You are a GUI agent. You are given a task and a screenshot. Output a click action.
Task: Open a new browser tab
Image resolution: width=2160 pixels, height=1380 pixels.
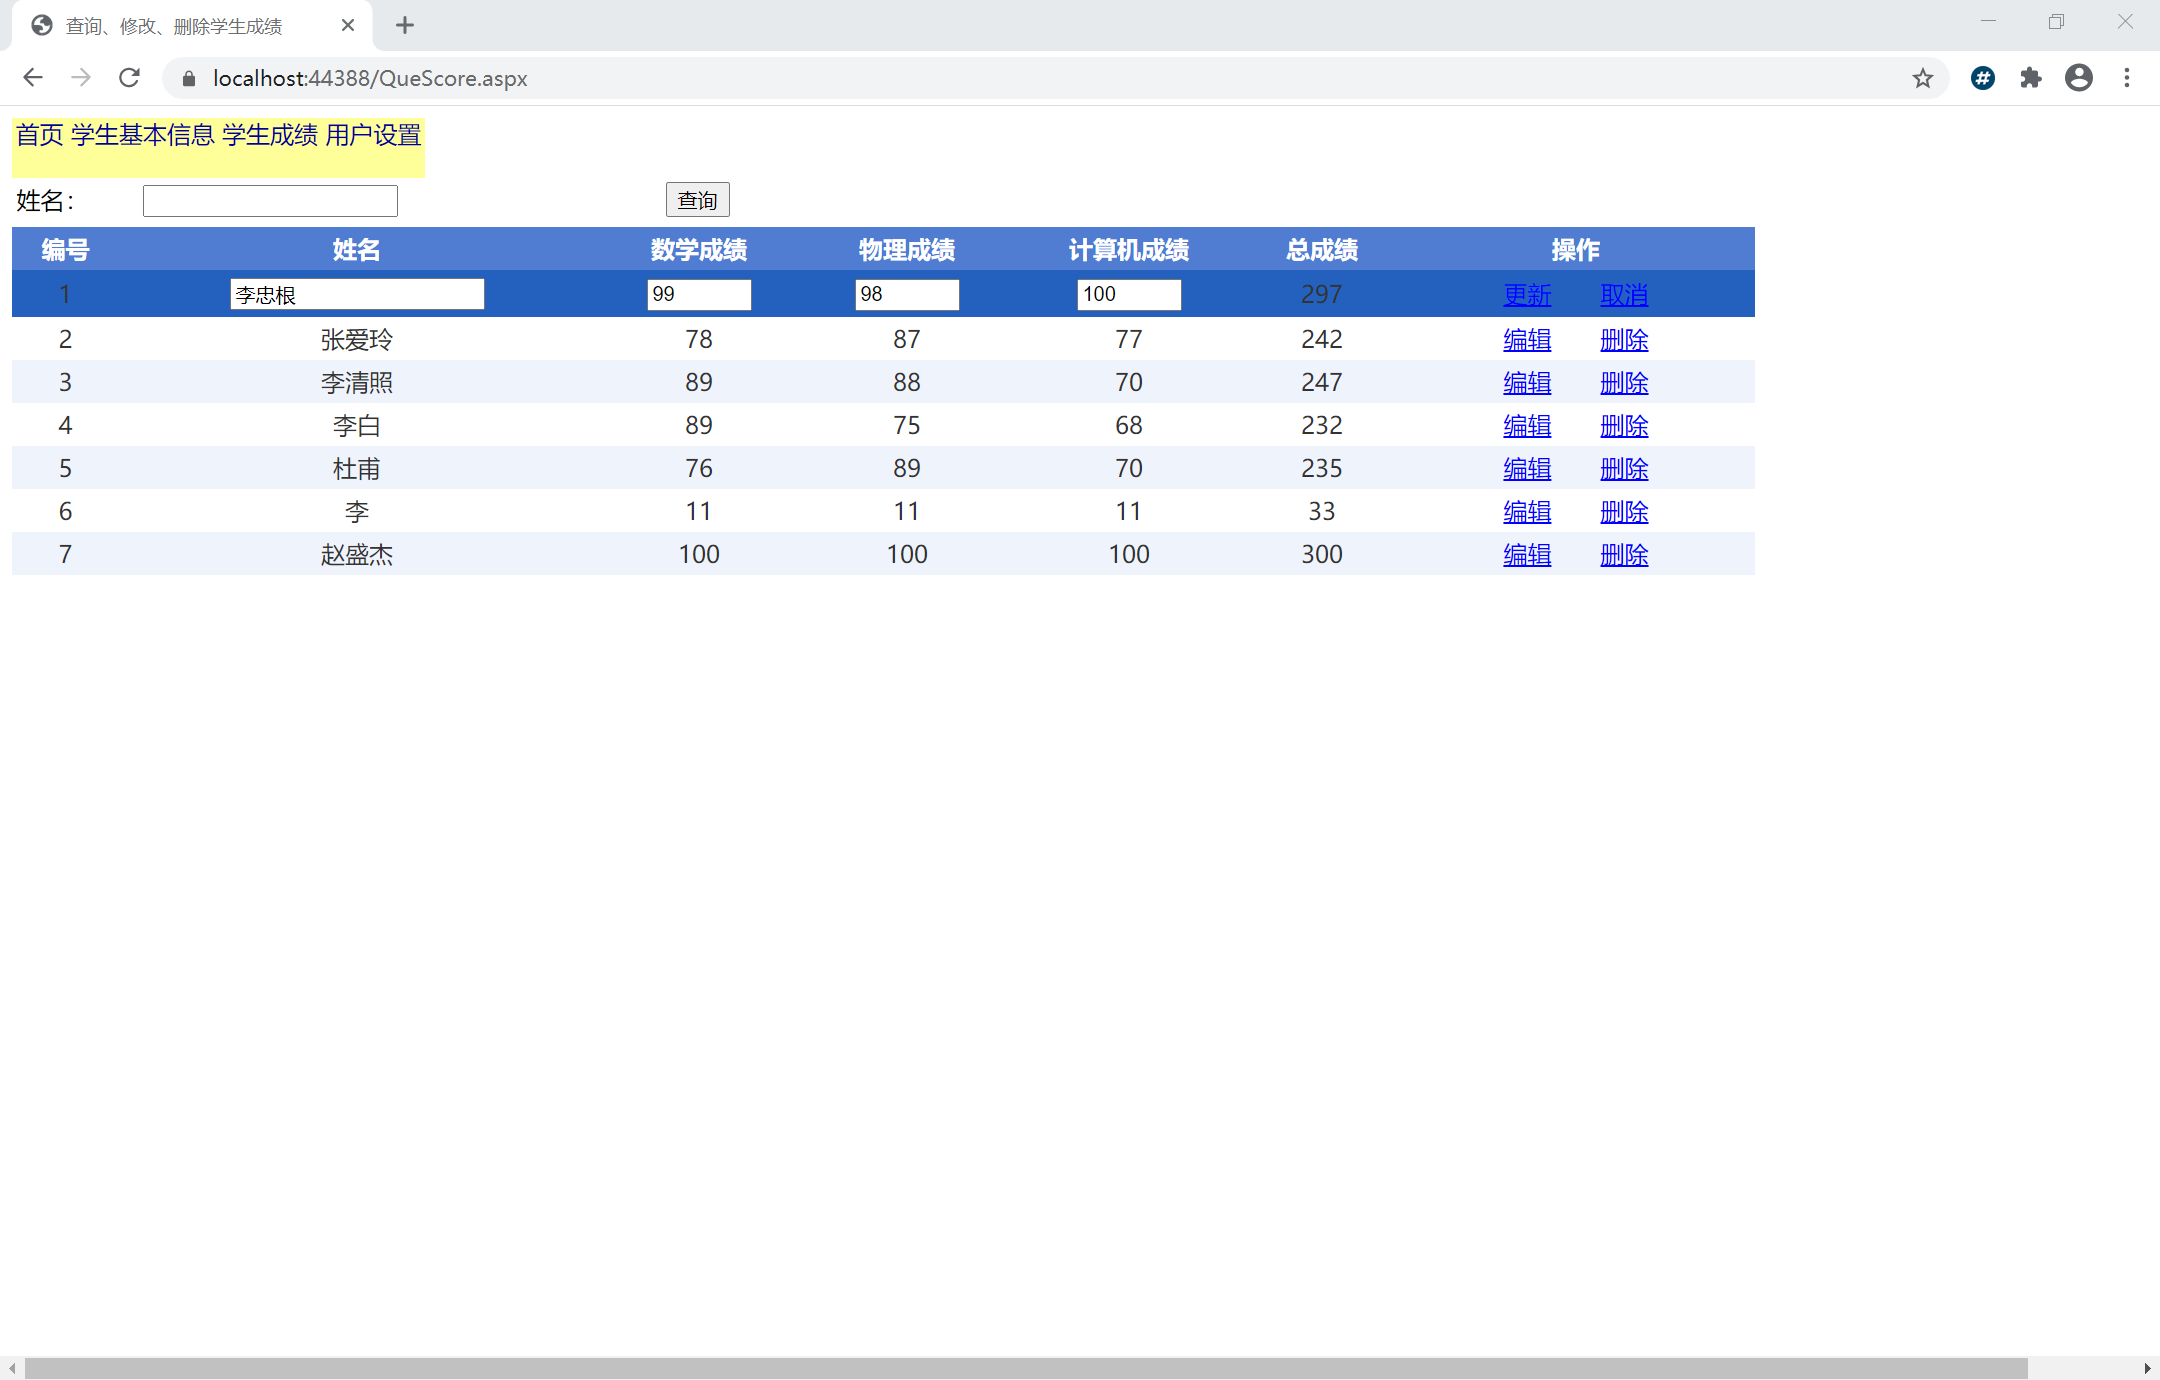405,26
